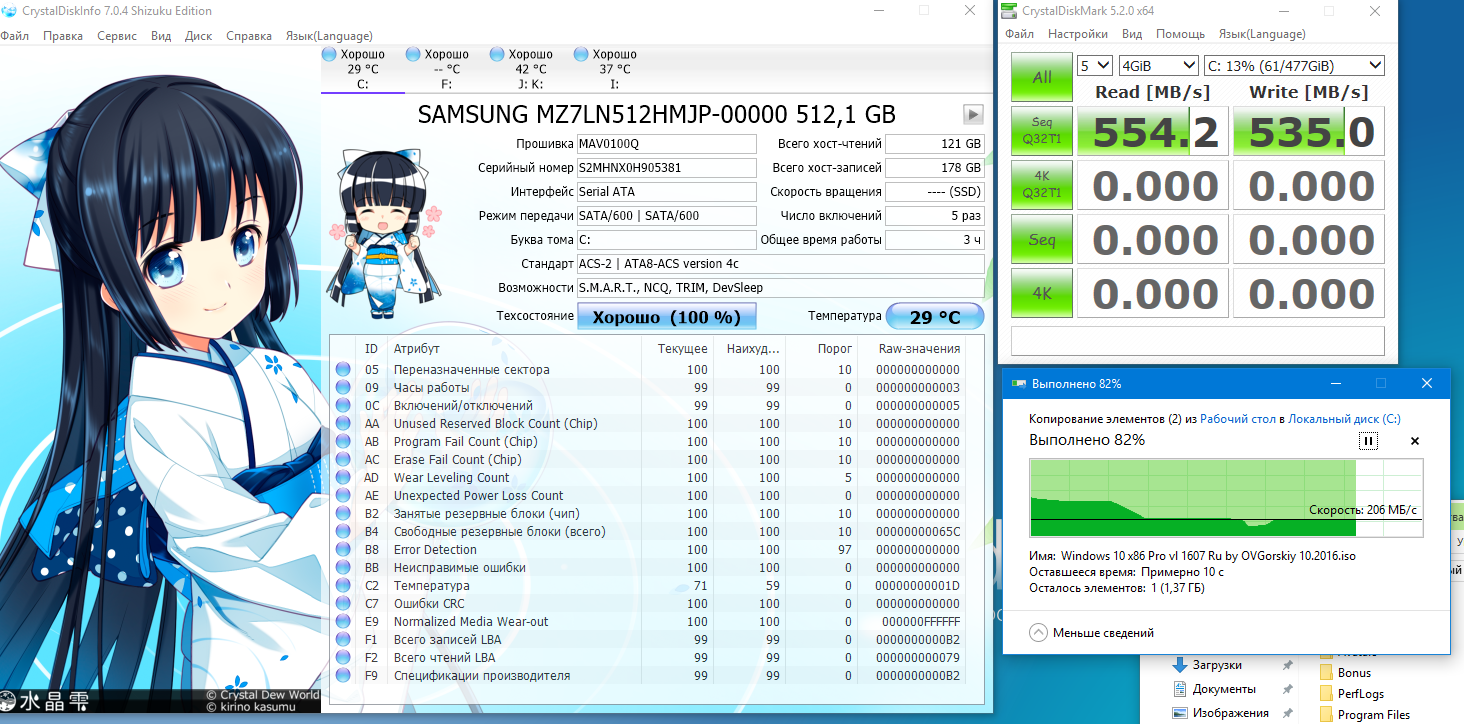Click status orb for Wear Leveling Count row

344,478
